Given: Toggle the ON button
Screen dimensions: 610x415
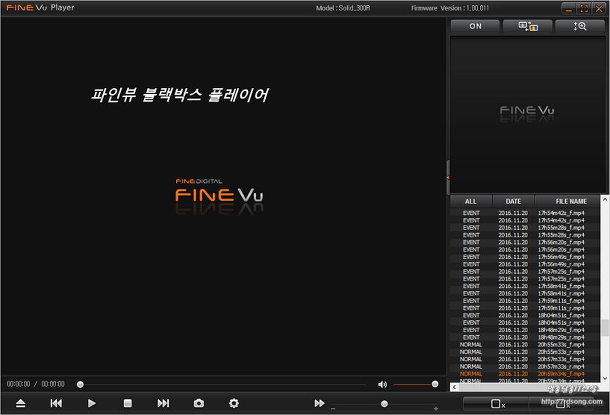Looking at the screenshot, I should point(475,27).
